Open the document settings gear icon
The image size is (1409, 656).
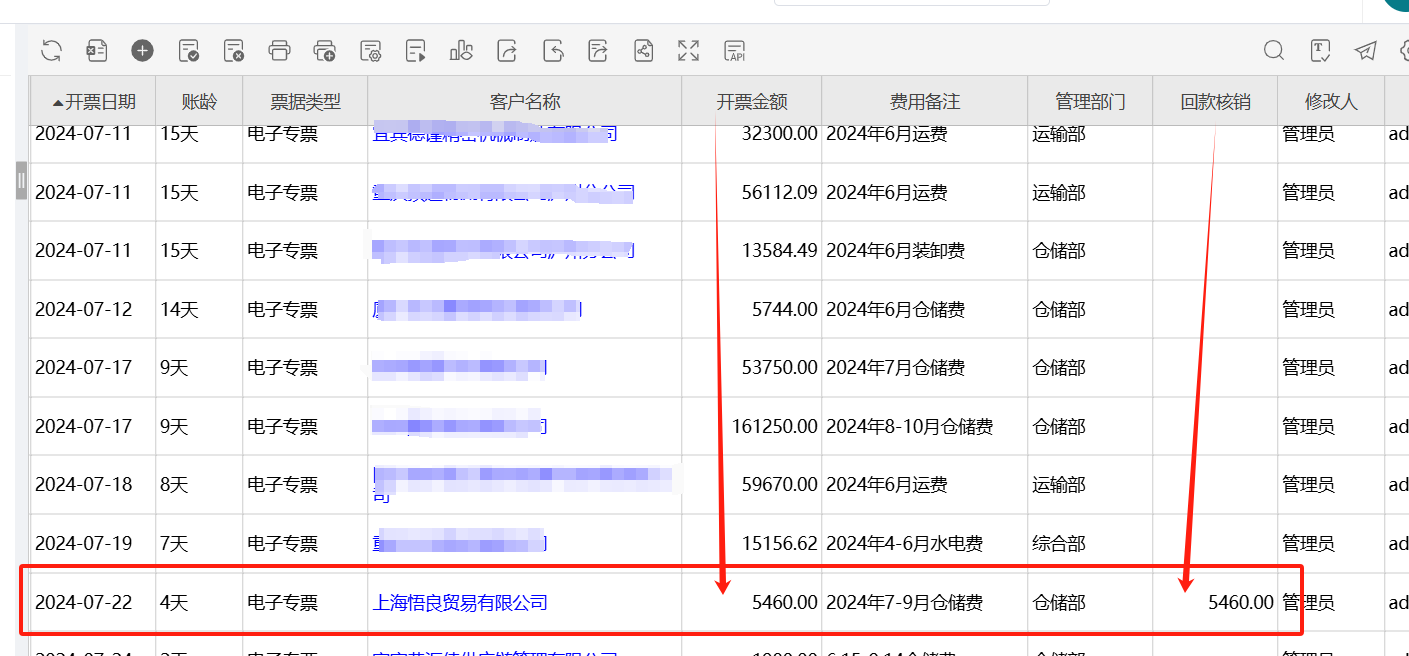point(371,50)
